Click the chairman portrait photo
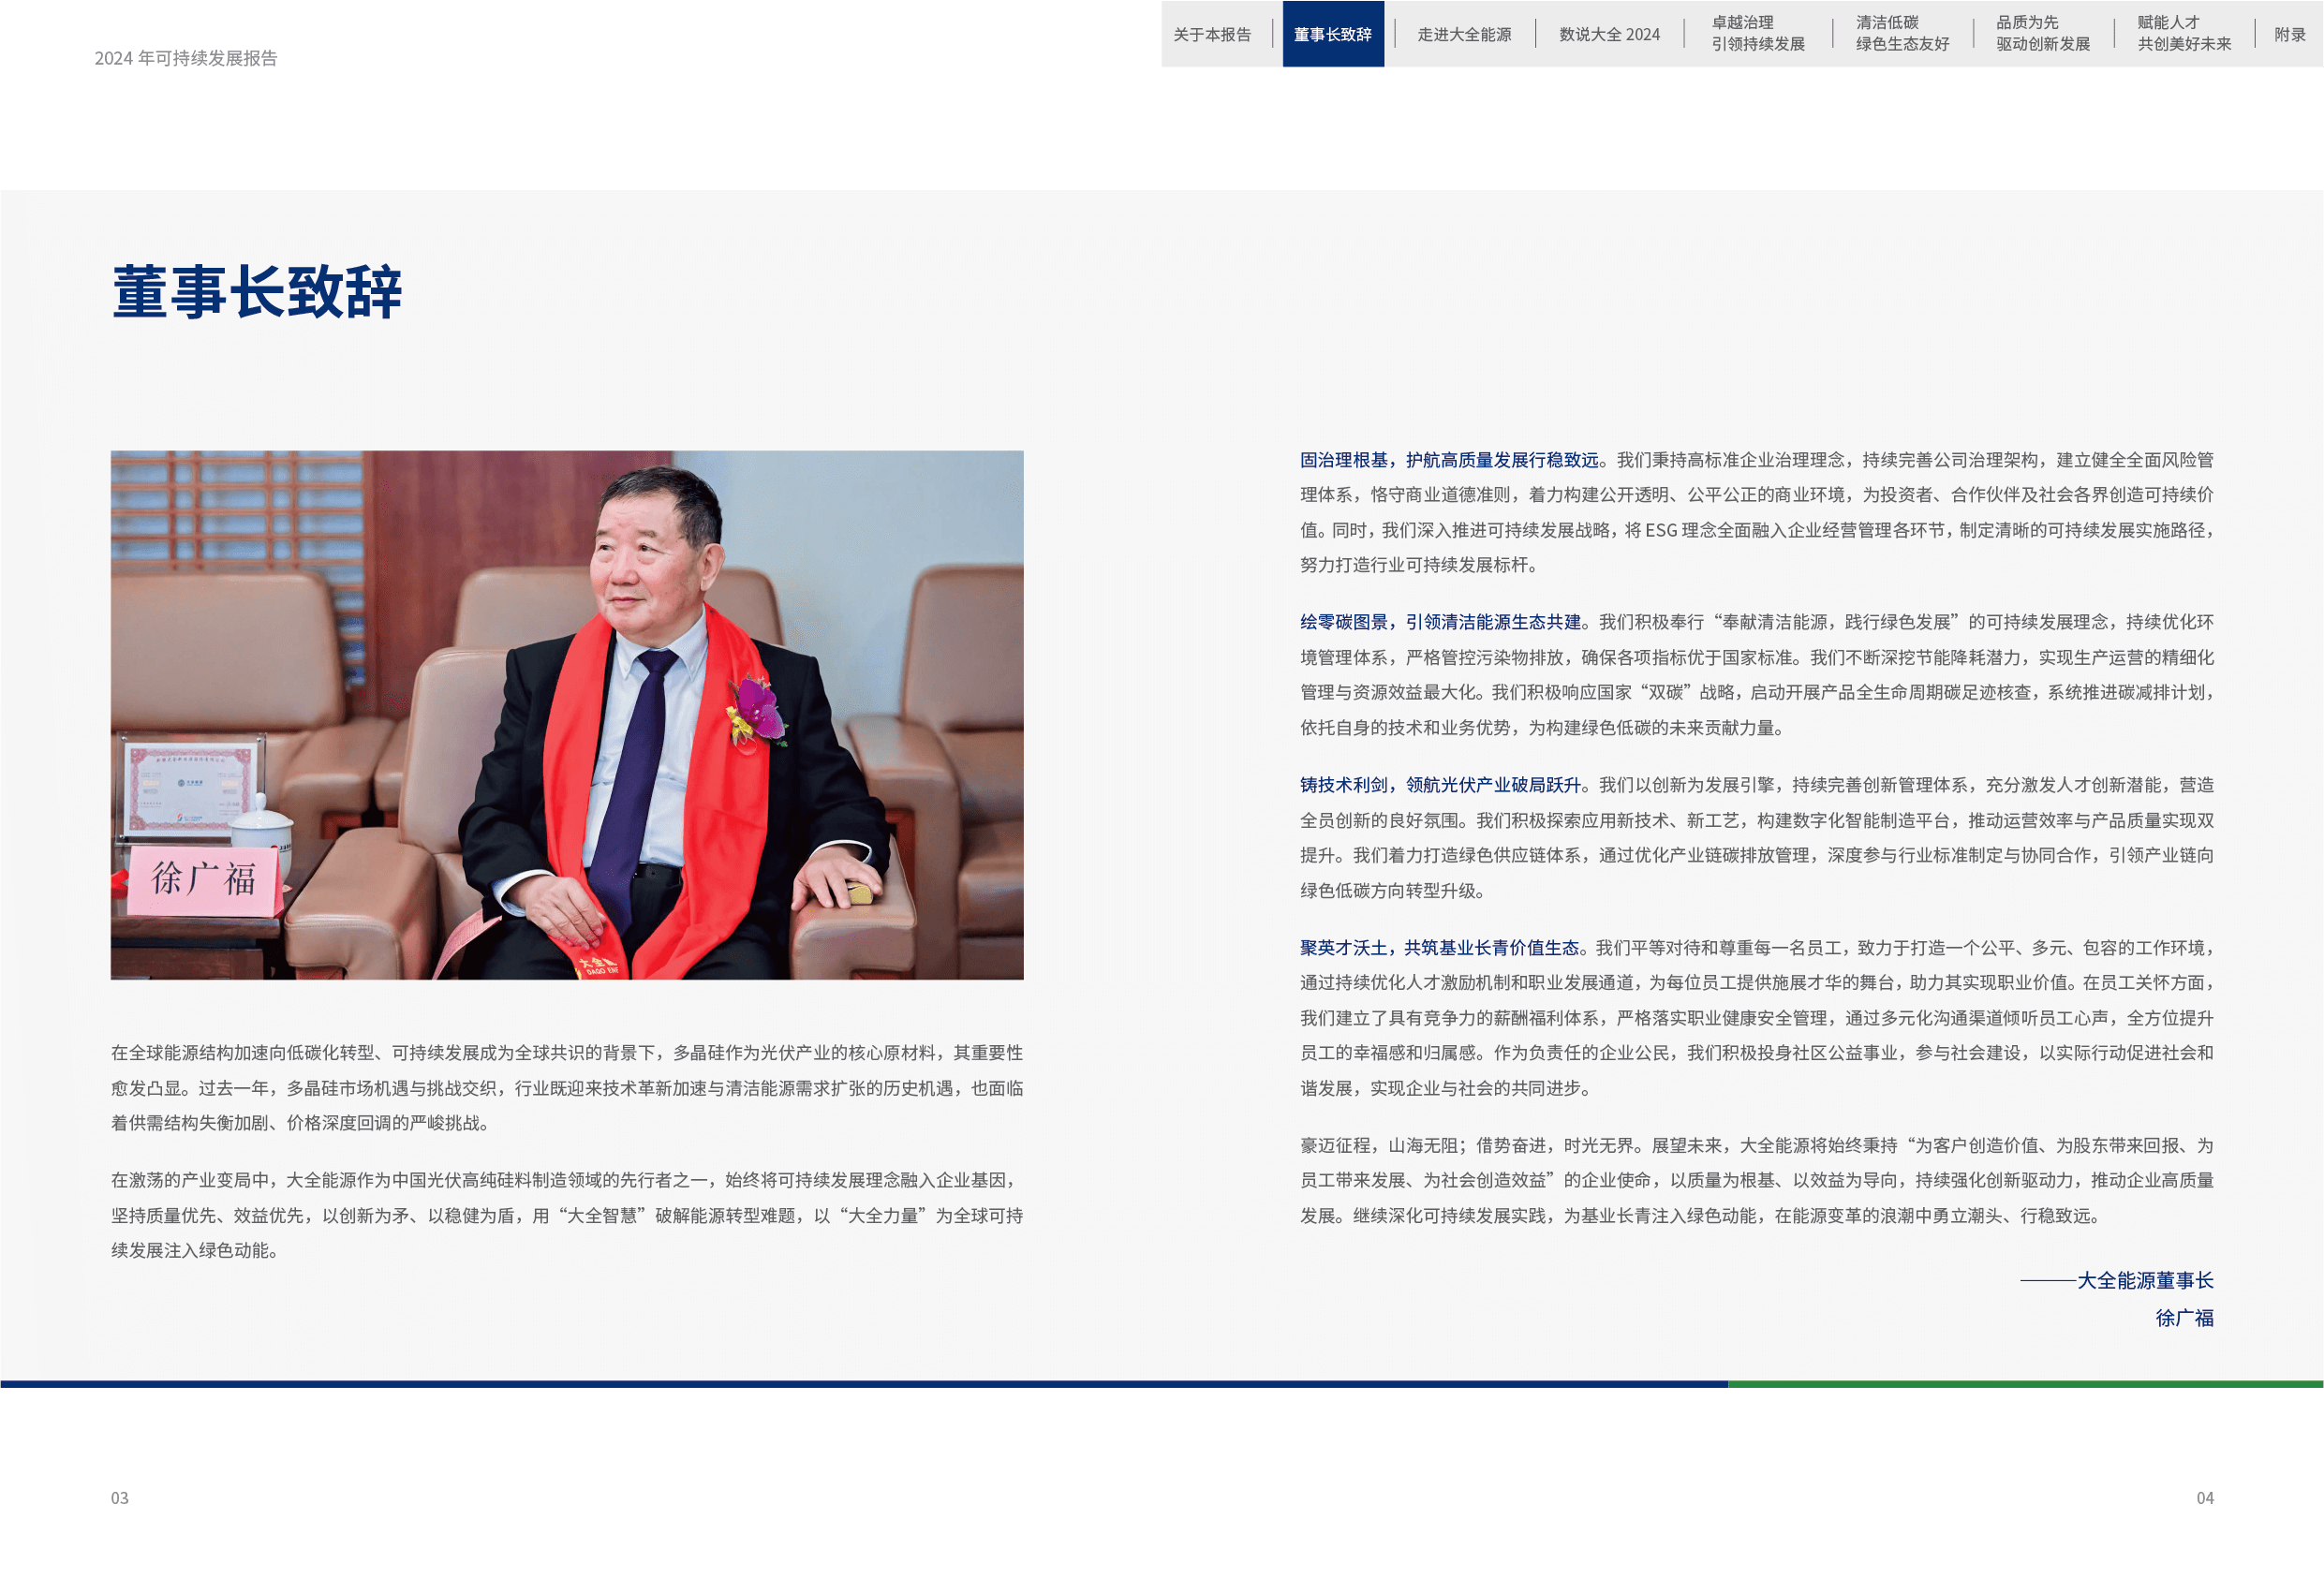This screenshot has height=1578, width=2324. pos(567,714)
